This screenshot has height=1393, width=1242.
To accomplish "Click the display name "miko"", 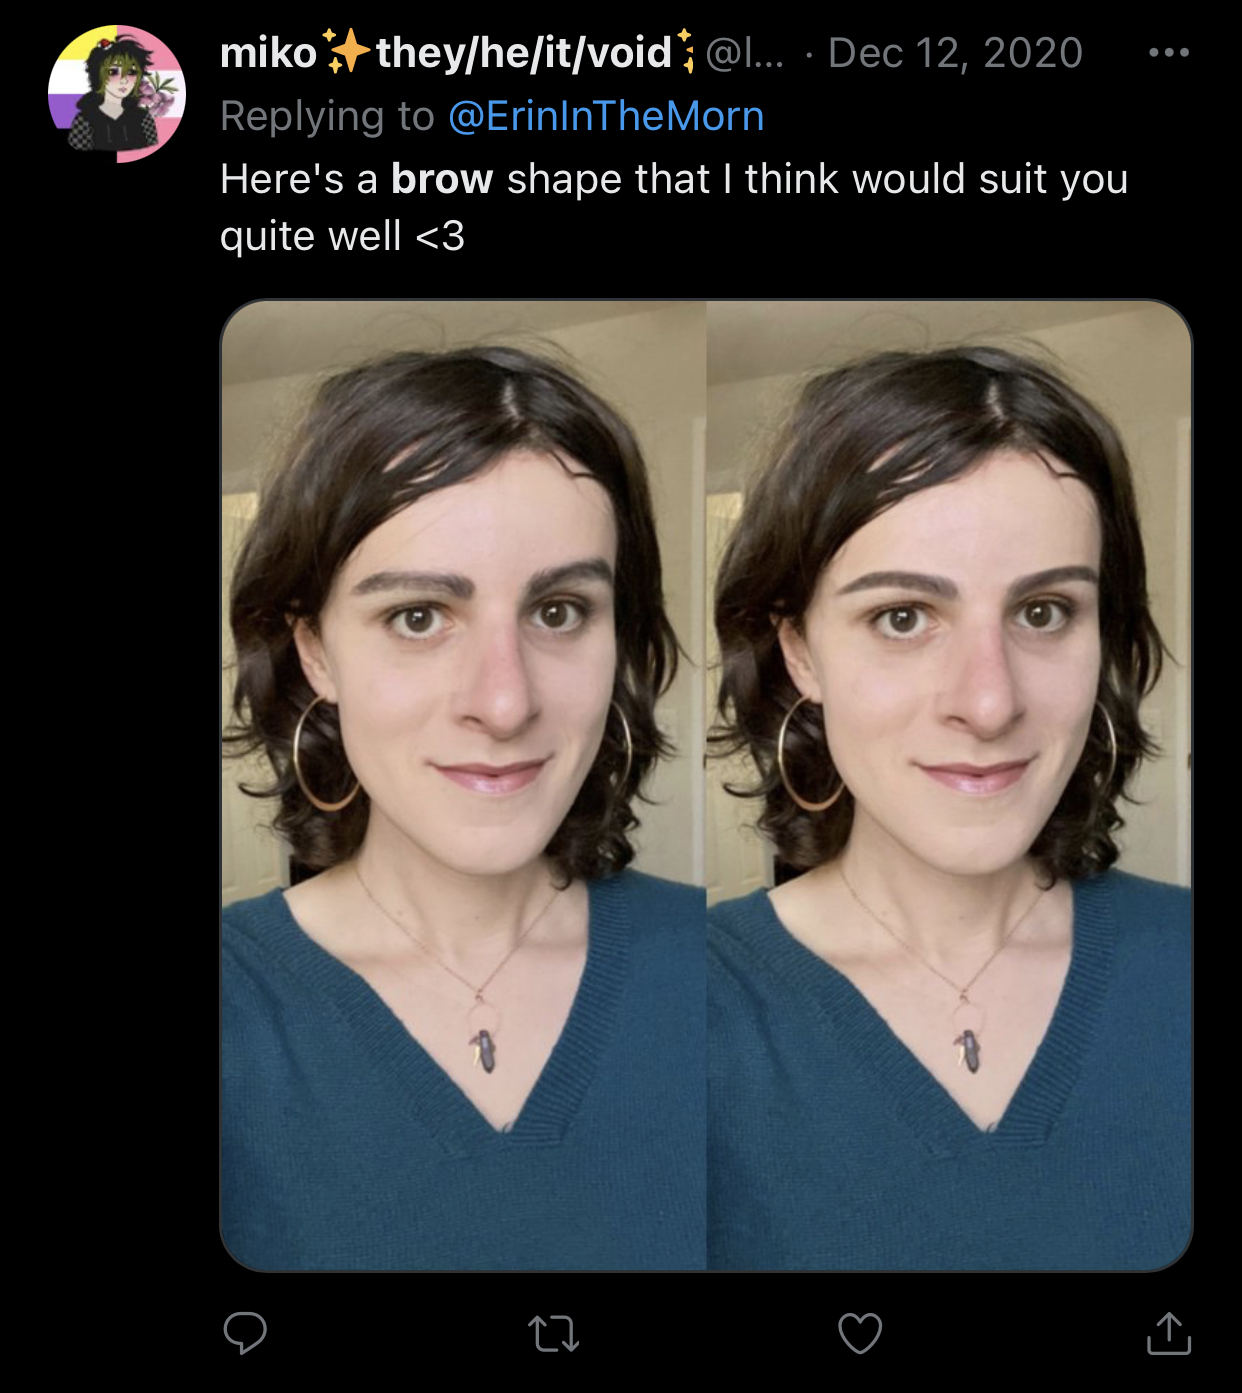I will pyautogui.click(x=268, y=53).
